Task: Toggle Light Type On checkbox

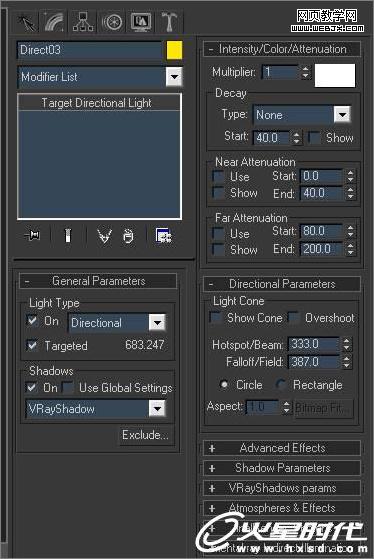Action: coord(32,320)
